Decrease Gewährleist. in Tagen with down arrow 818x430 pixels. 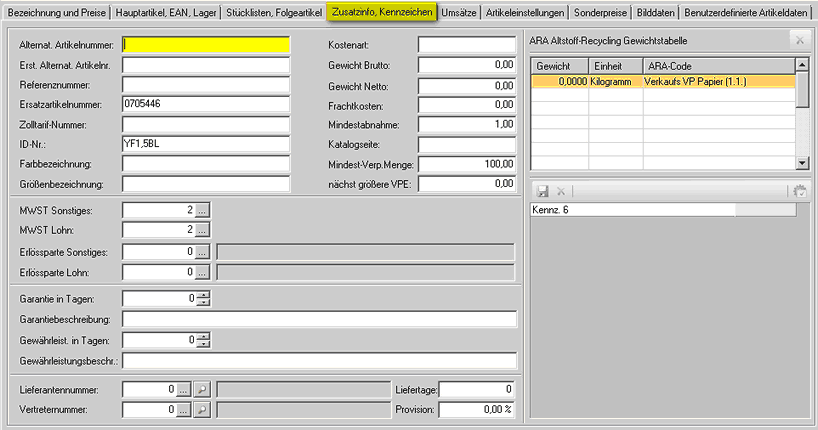click(204, 344)
